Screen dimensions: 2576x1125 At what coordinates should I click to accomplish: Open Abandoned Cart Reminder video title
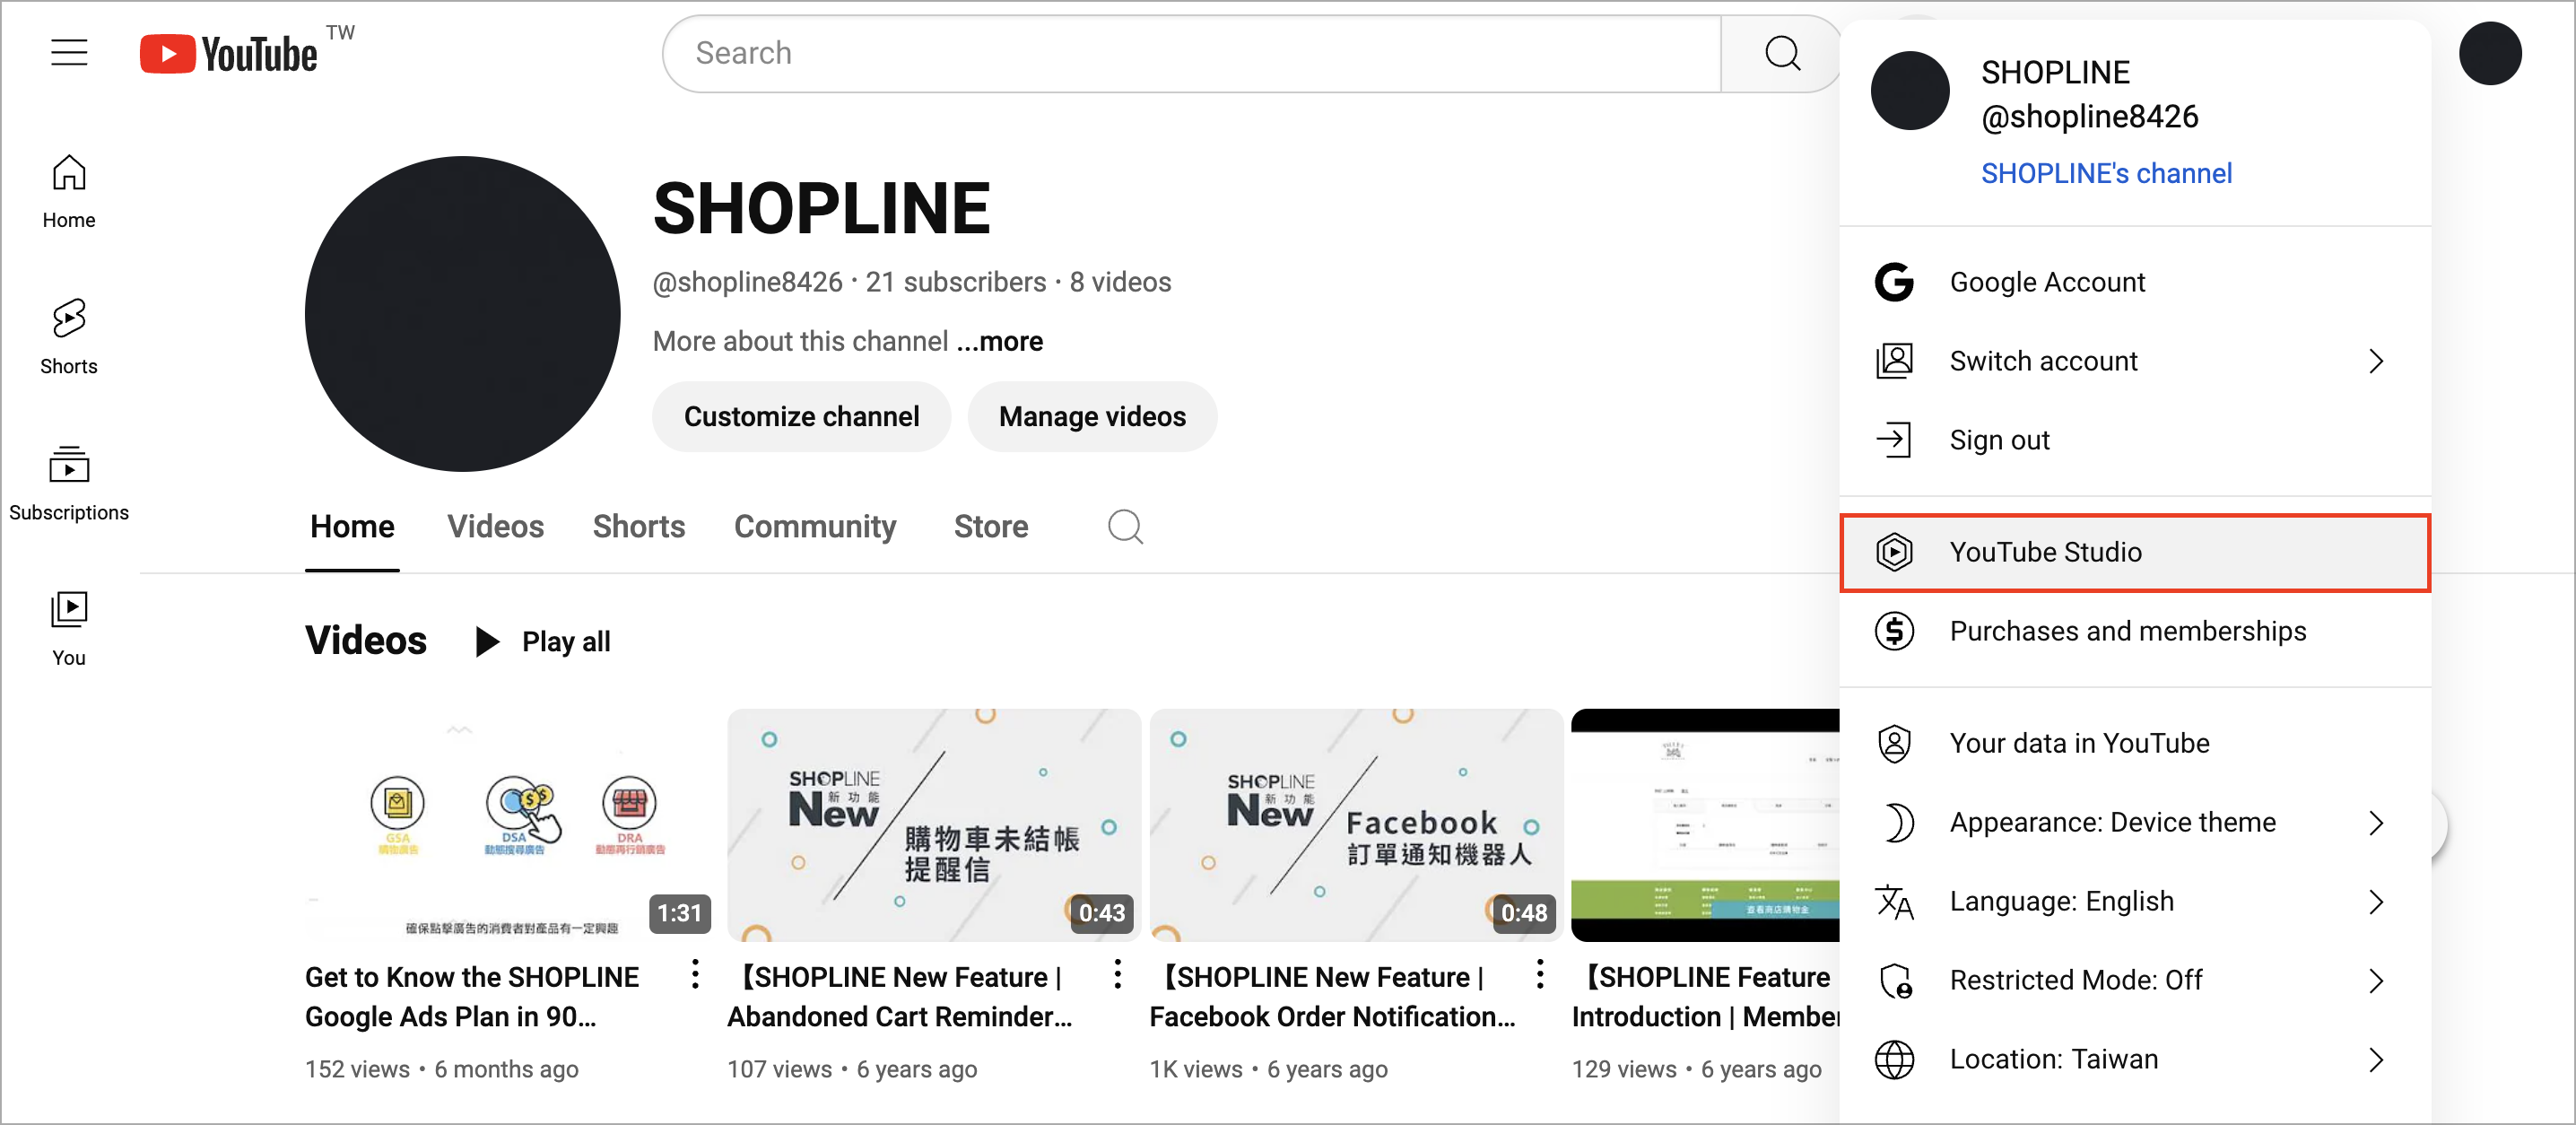point(900,996)
